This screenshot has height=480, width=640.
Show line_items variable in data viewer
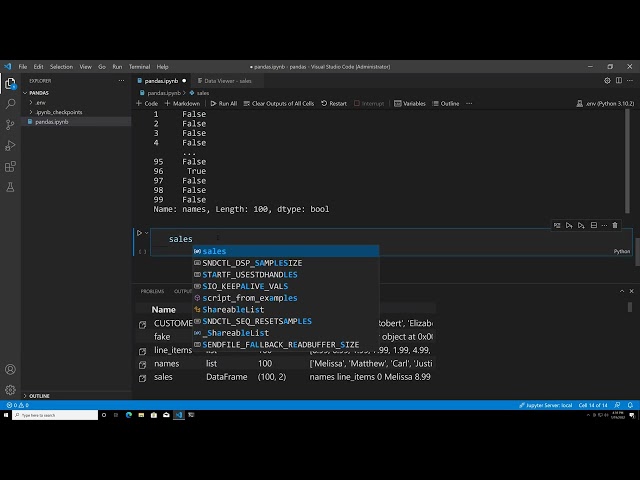point(142,351)
